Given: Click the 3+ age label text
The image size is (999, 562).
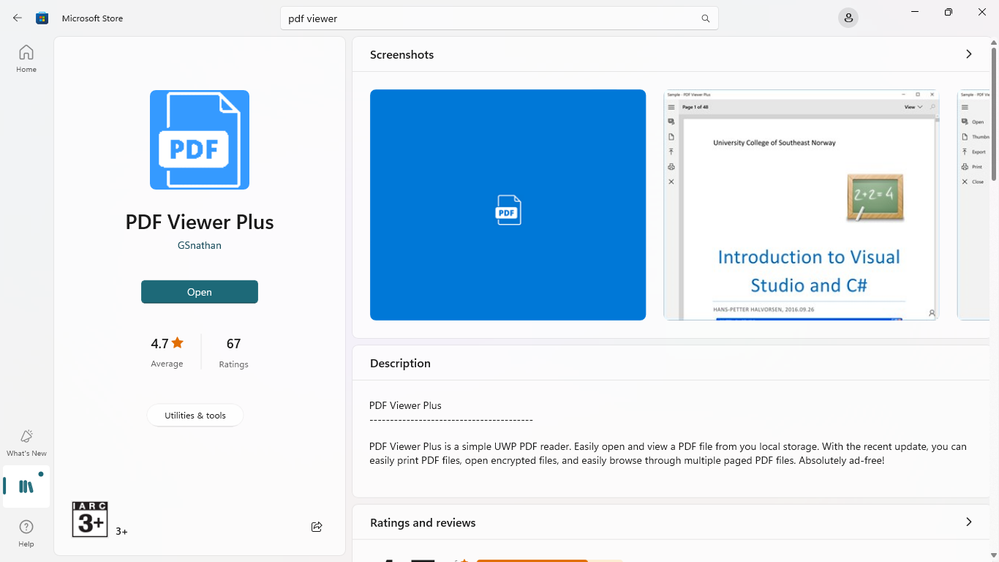Looking at the screenshot, I should tap(121, 531).
